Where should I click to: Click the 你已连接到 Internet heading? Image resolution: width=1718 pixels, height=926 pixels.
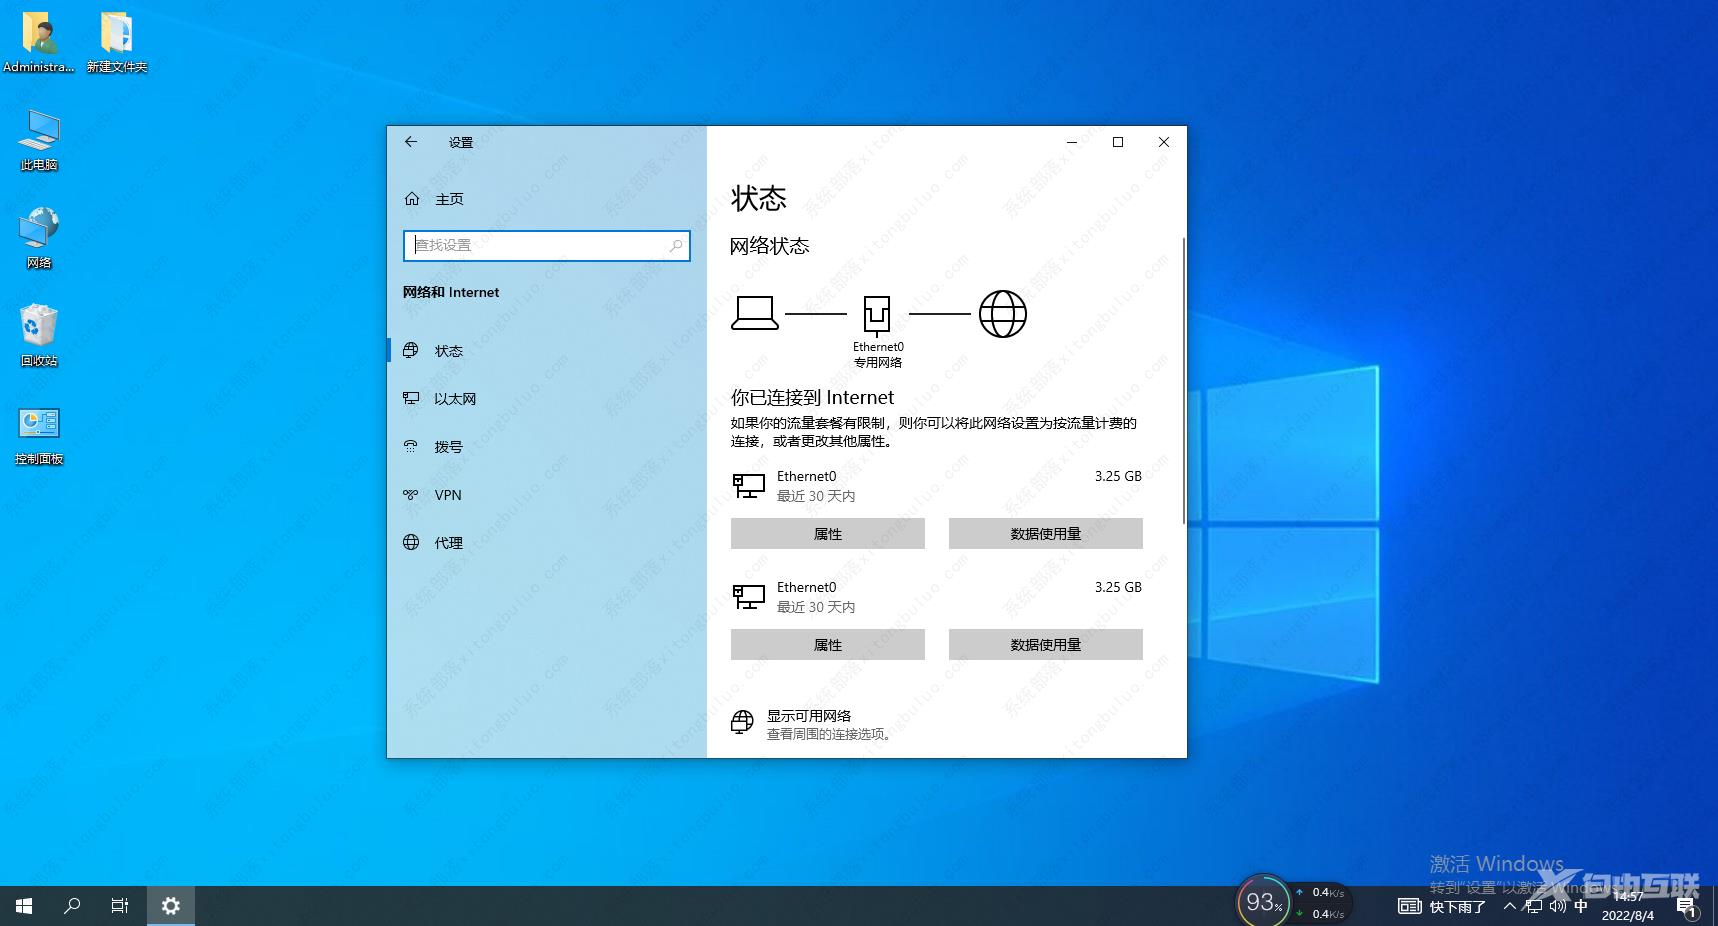click(x=812, y=397)
